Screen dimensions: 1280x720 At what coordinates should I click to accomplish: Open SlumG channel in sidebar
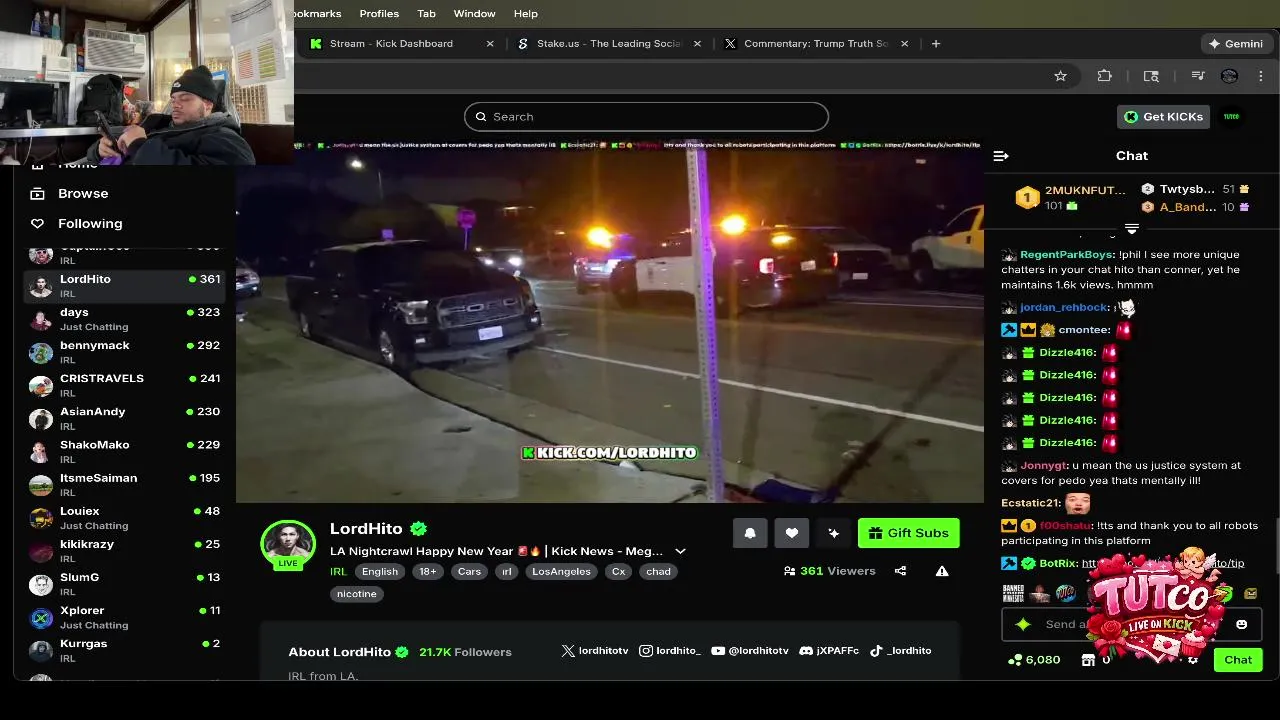[124, 583]
